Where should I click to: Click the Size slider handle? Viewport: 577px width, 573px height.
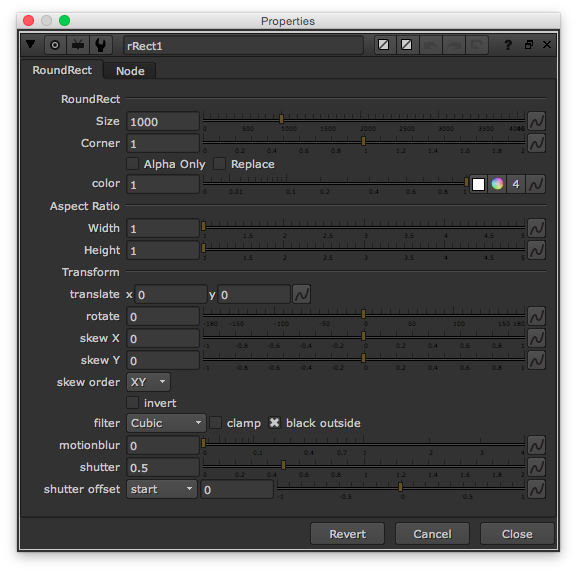(x=282, y=119)
